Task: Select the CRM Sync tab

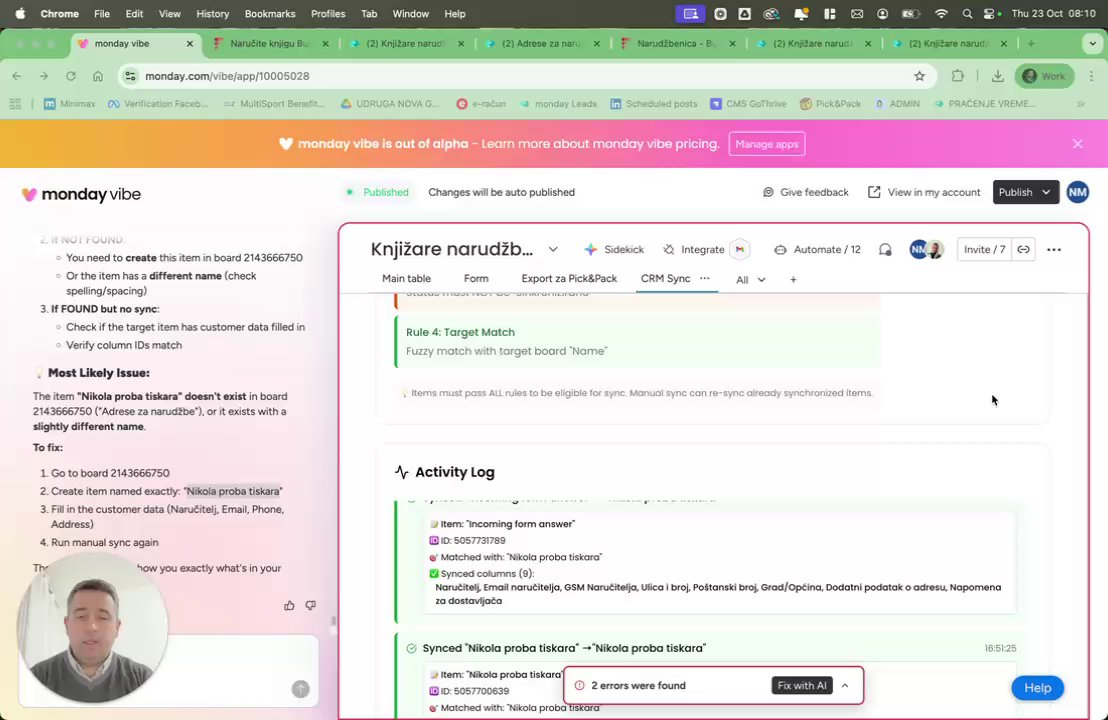Action: [x=666, y=278]
